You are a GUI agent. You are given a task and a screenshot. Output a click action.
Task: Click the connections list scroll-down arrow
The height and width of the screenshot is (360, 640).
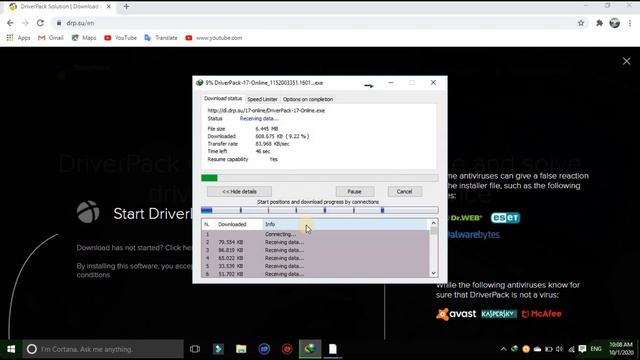pos(433,273)
